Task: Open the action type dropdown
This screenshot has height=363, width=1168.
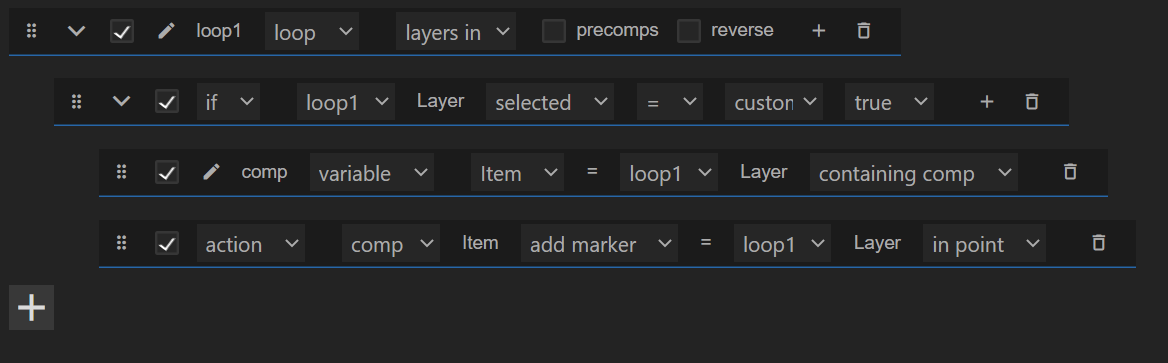Action: pyautogui.click(x=250, y=244)
